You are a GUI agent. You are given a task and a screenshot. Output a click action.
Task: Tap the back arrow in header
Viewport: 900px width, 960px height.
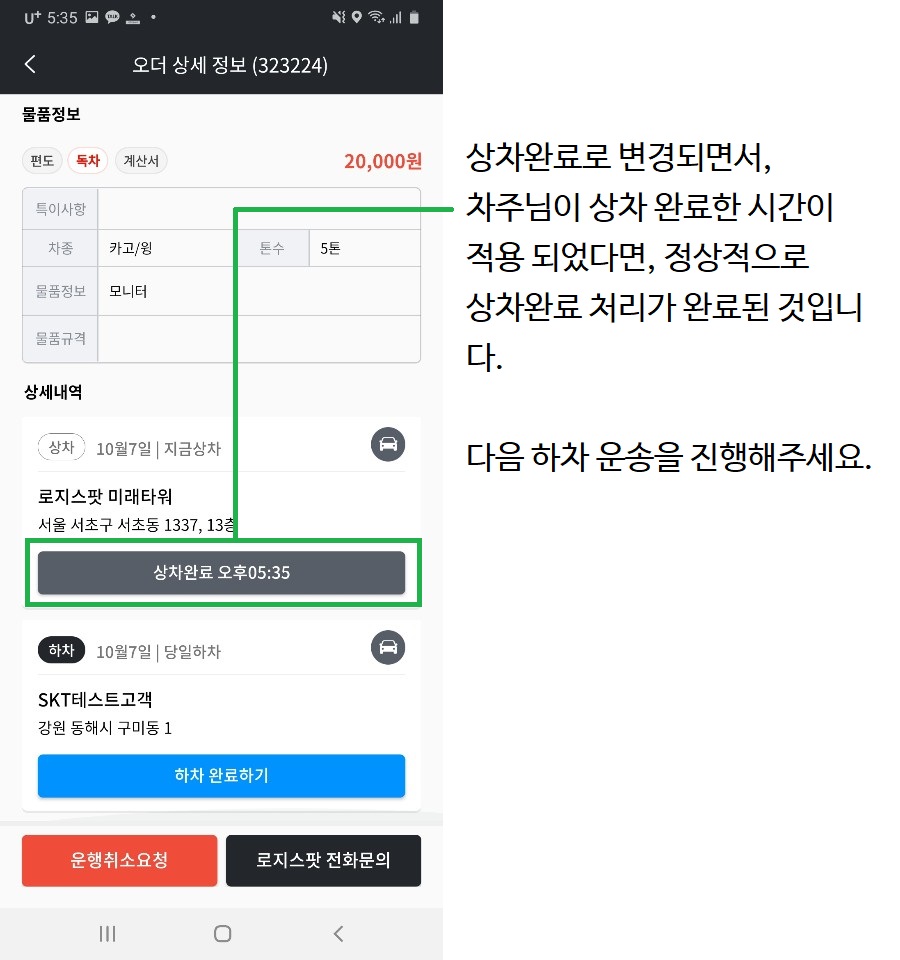pyautogui.click(x=30, y=65)
